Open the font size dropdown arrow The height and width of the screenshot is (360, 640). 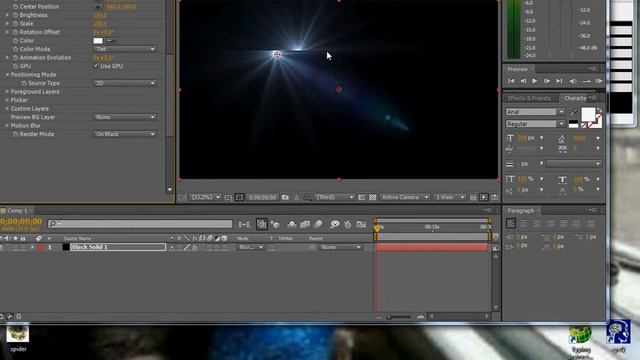[x=542, y=138]
